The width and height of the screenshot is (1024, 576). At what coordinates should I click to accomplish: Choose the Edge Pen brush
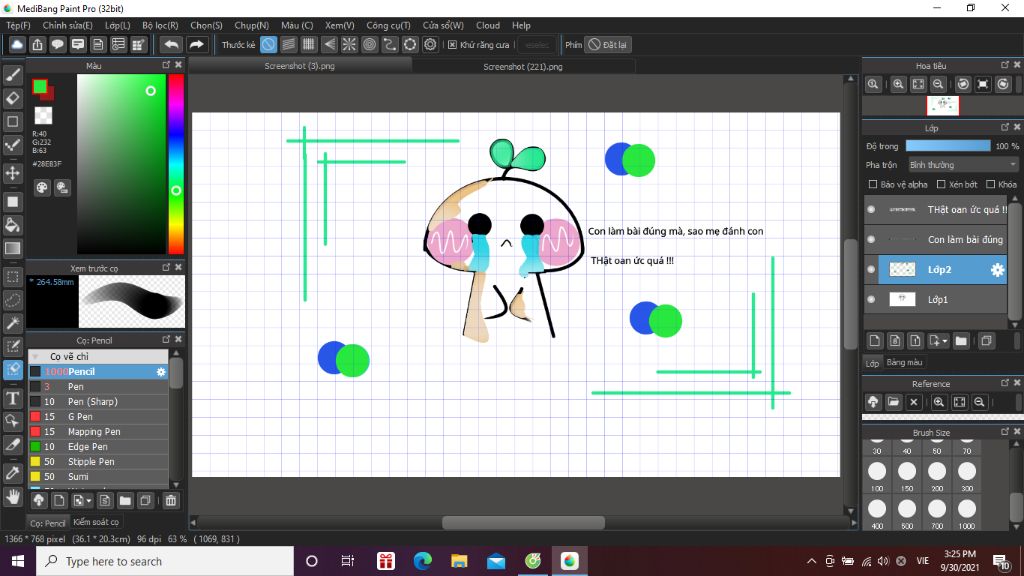click(x=99, y=447)
